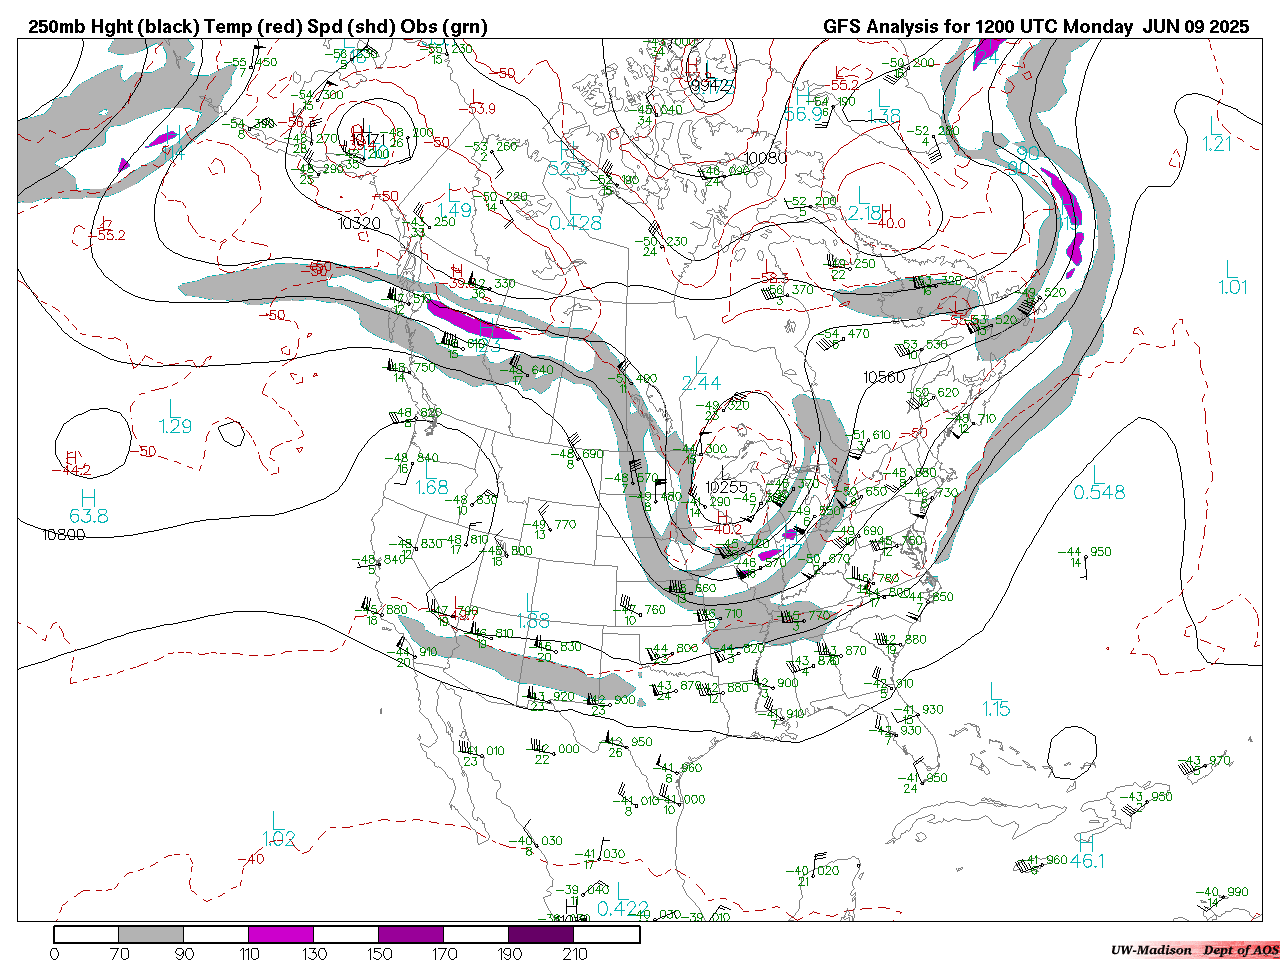Click the cyan "1.01" low value
Image resolution: width=1280 pixels, height=960 pixels.
(1233, 287)
